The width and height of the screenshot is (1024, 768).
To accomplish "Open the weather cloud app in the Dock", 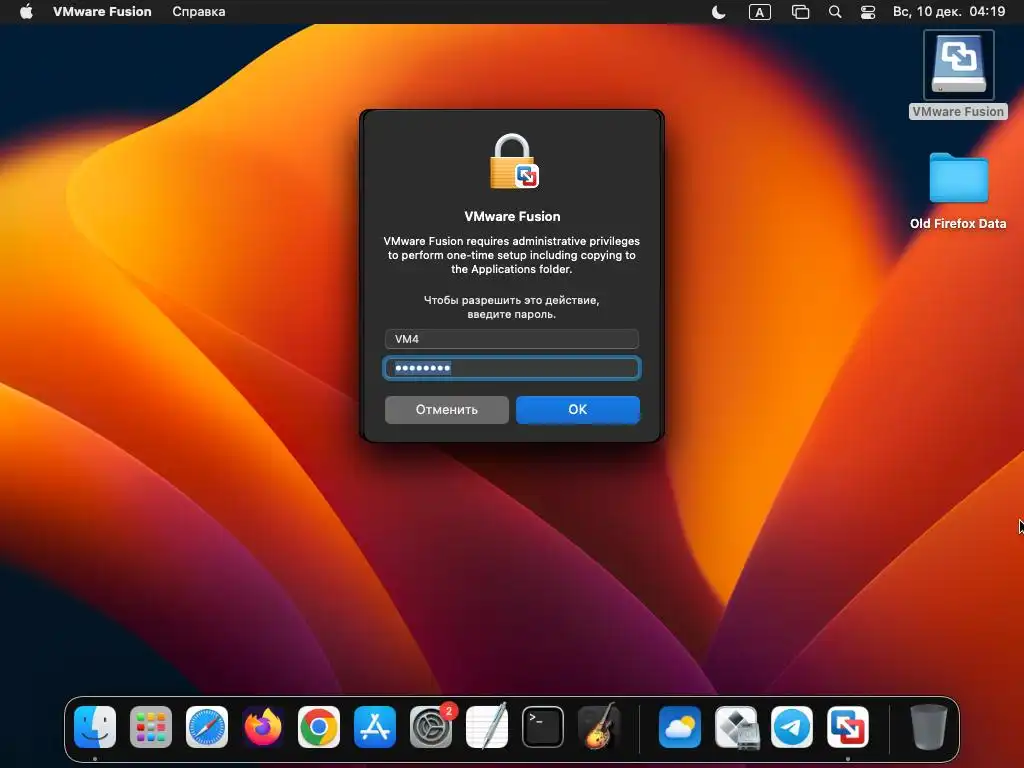I will tap(680, 727).
